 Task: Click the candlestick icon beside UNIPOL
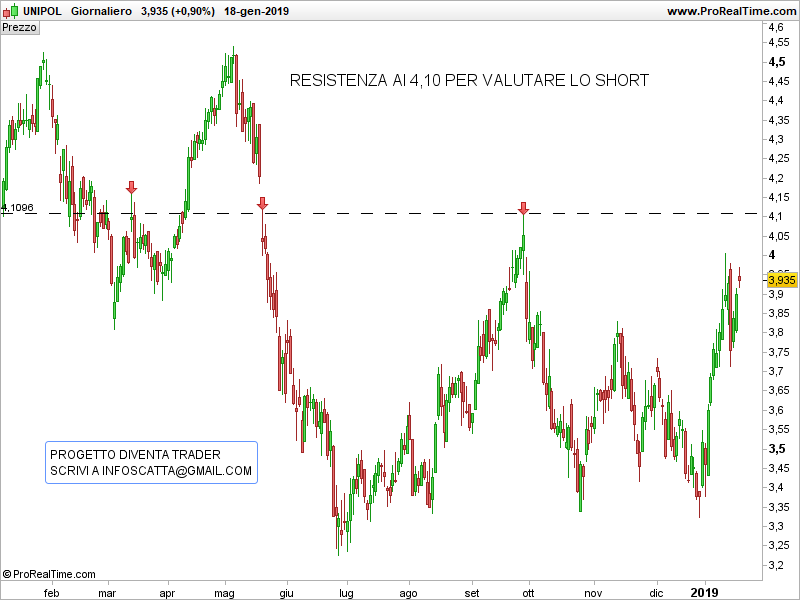(x=10, y=11)
